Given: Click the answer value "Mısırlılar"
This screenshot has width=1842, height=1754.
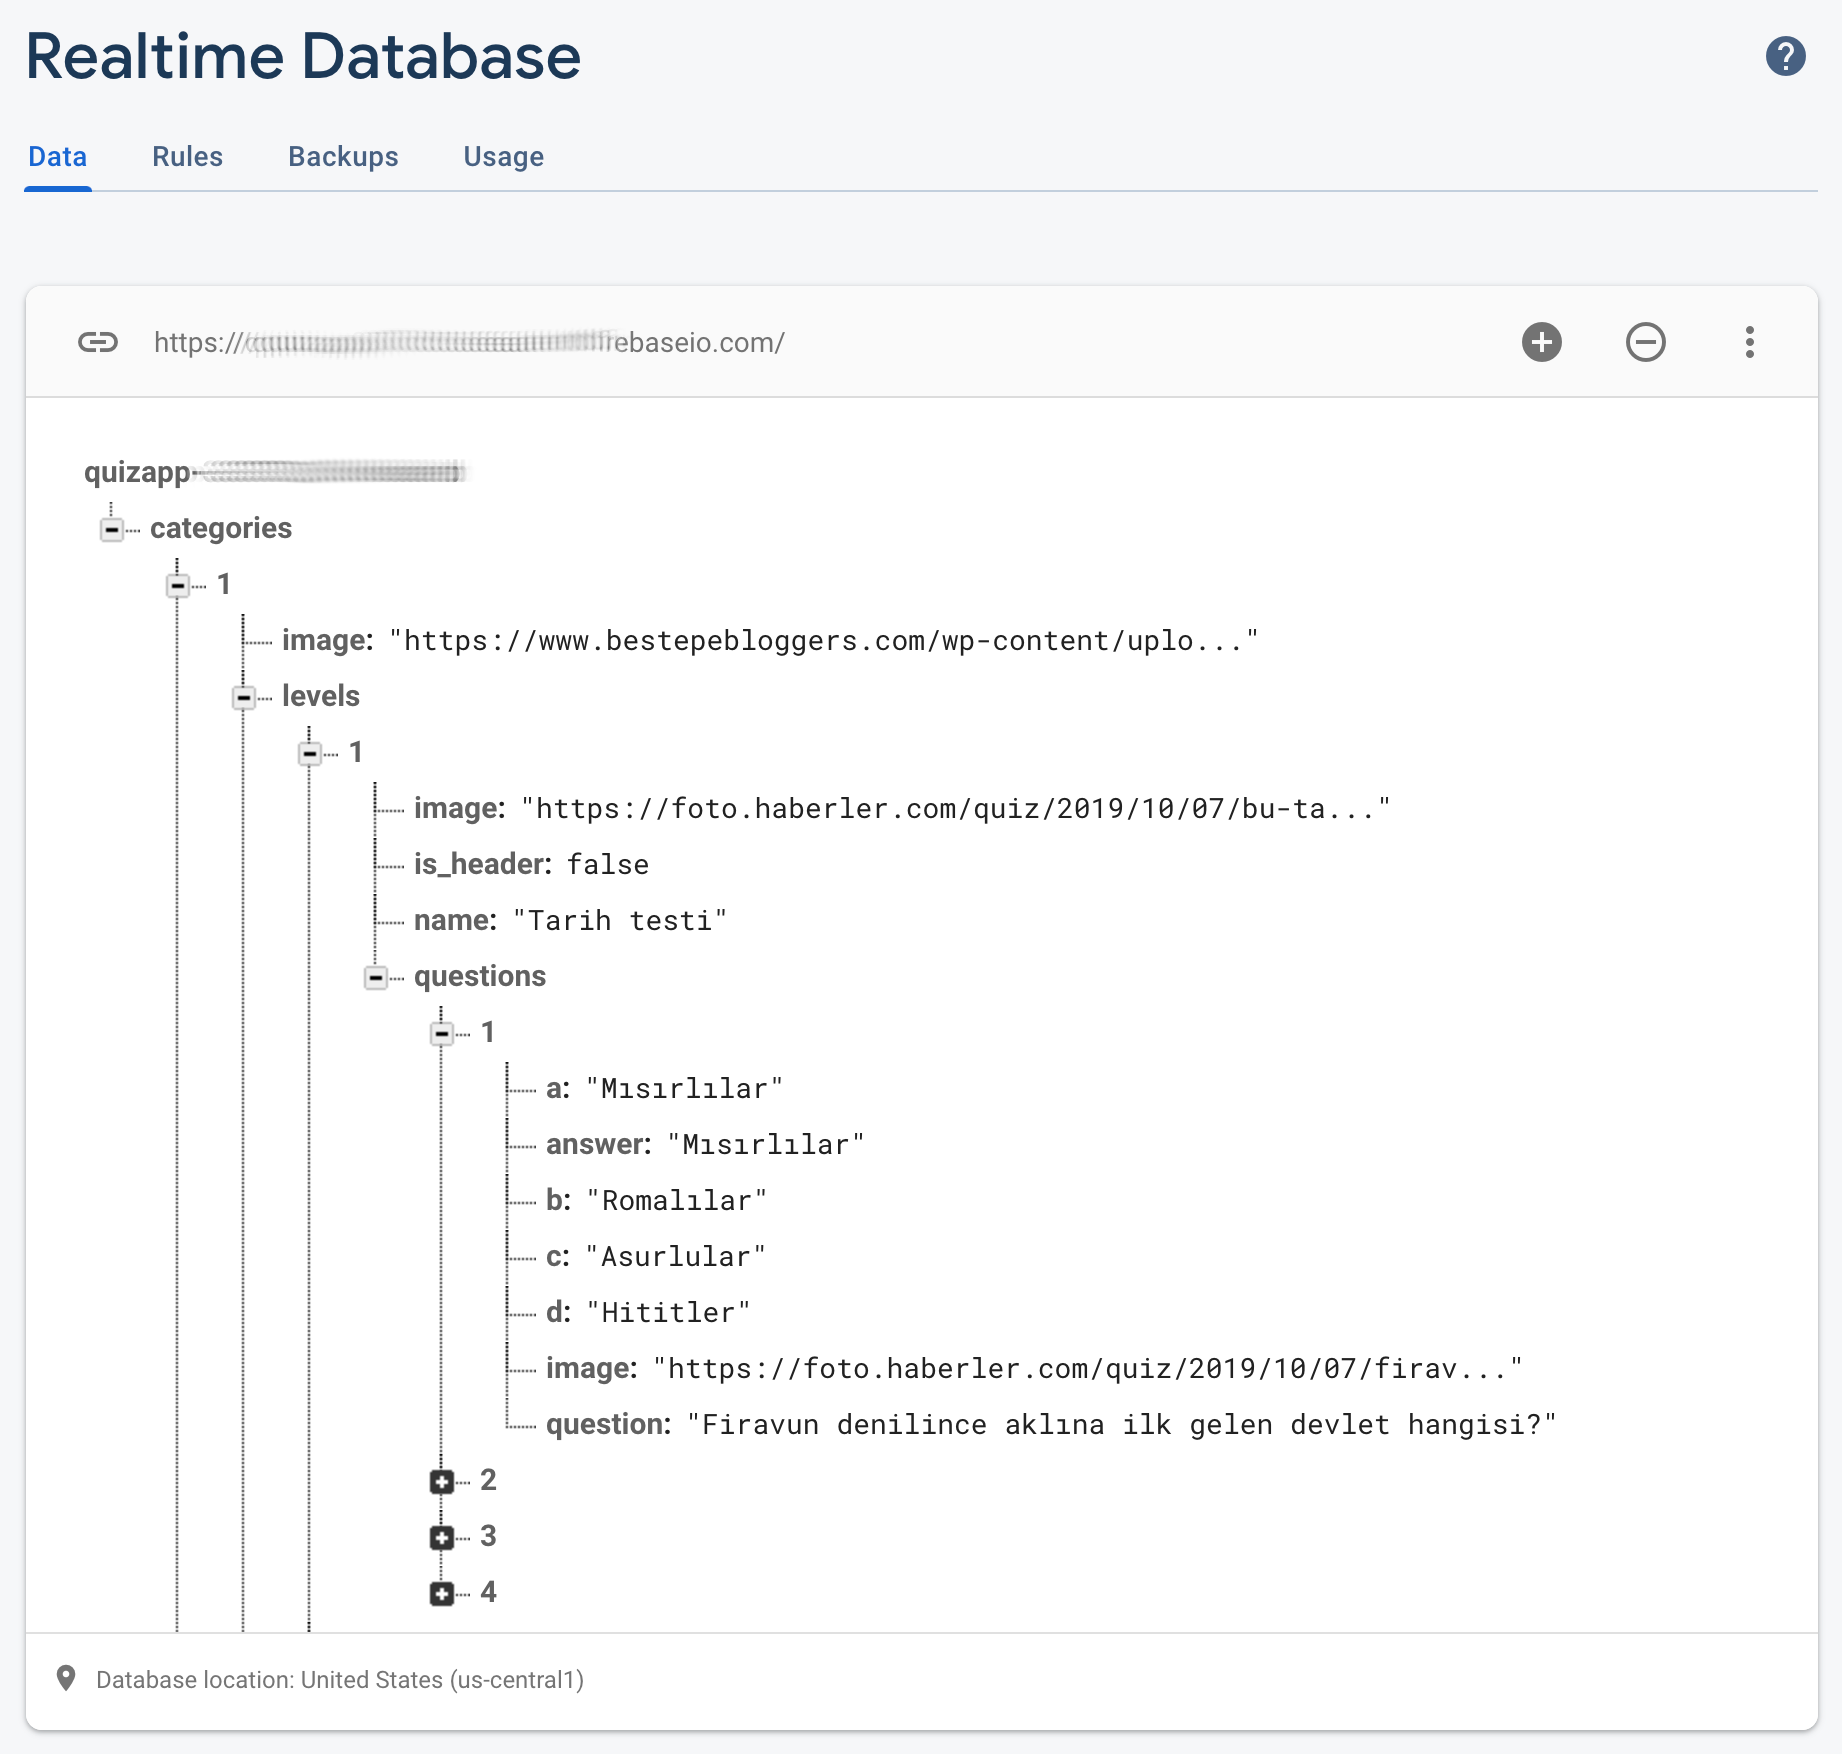Looking at the screenshot, I should [x=766, y=1144].
